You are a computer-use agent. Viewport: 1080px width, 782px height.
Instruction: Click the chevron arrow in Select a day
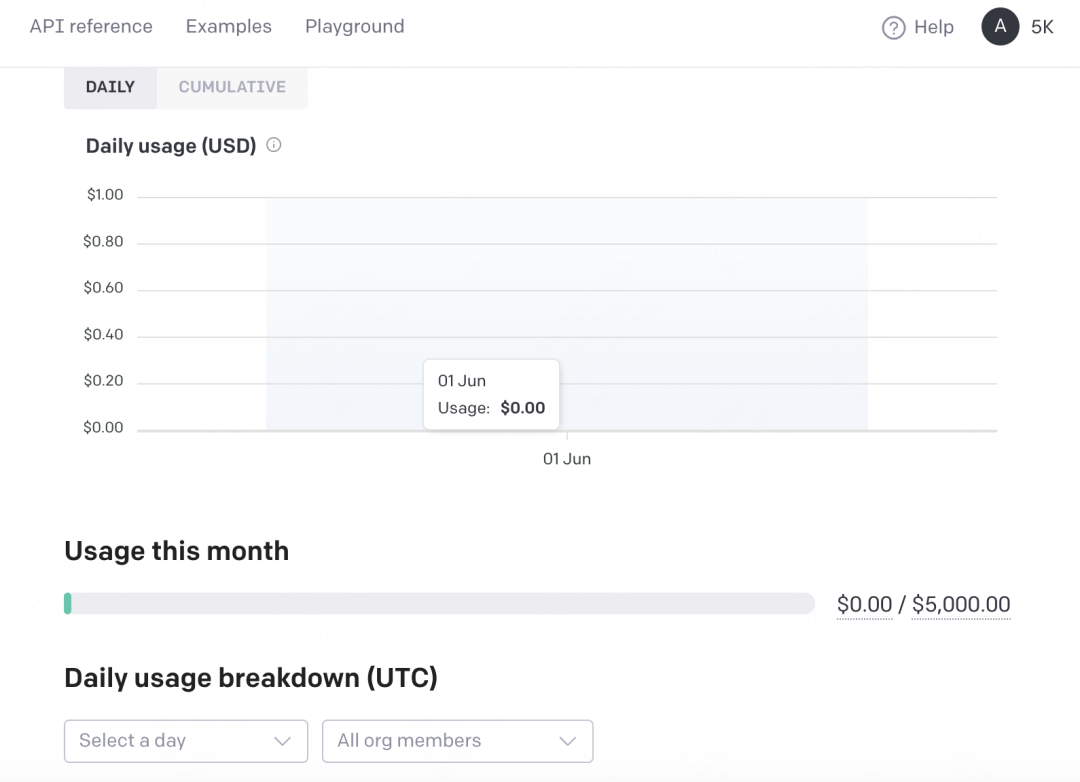tap(282, 741)
